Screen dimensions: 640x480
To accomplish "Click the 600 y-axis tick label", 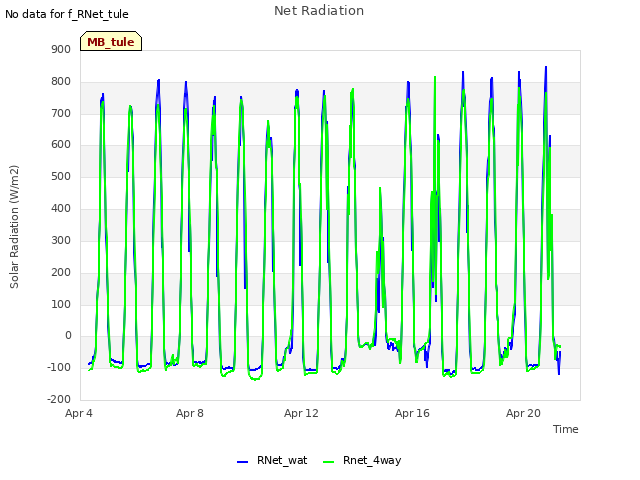I will coord(61,144).
